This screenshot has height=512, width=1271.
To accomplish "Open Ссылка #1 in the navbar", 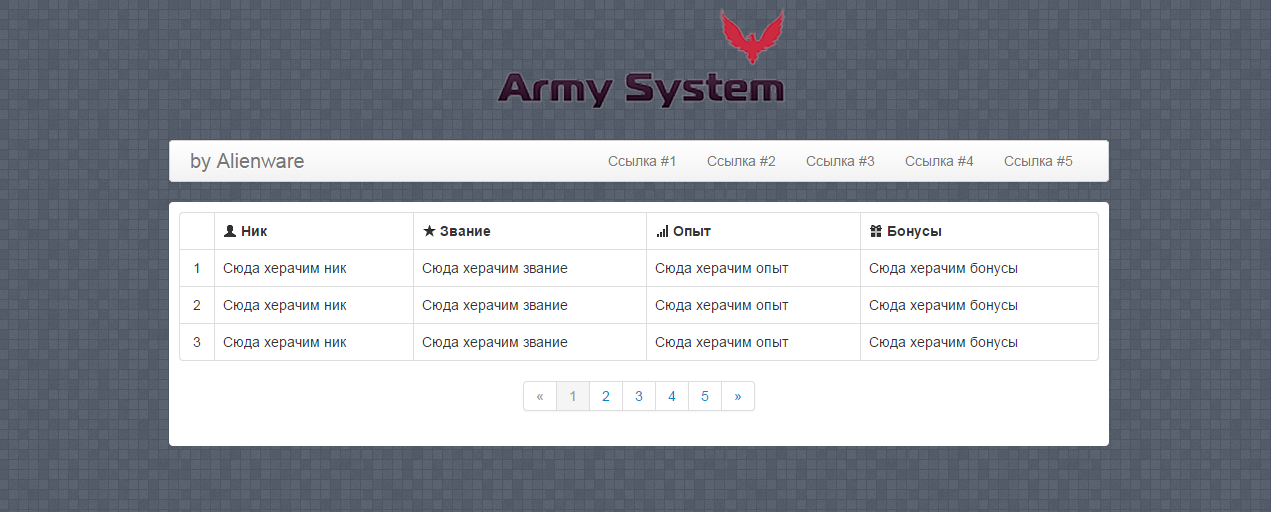I will [642, 161].
